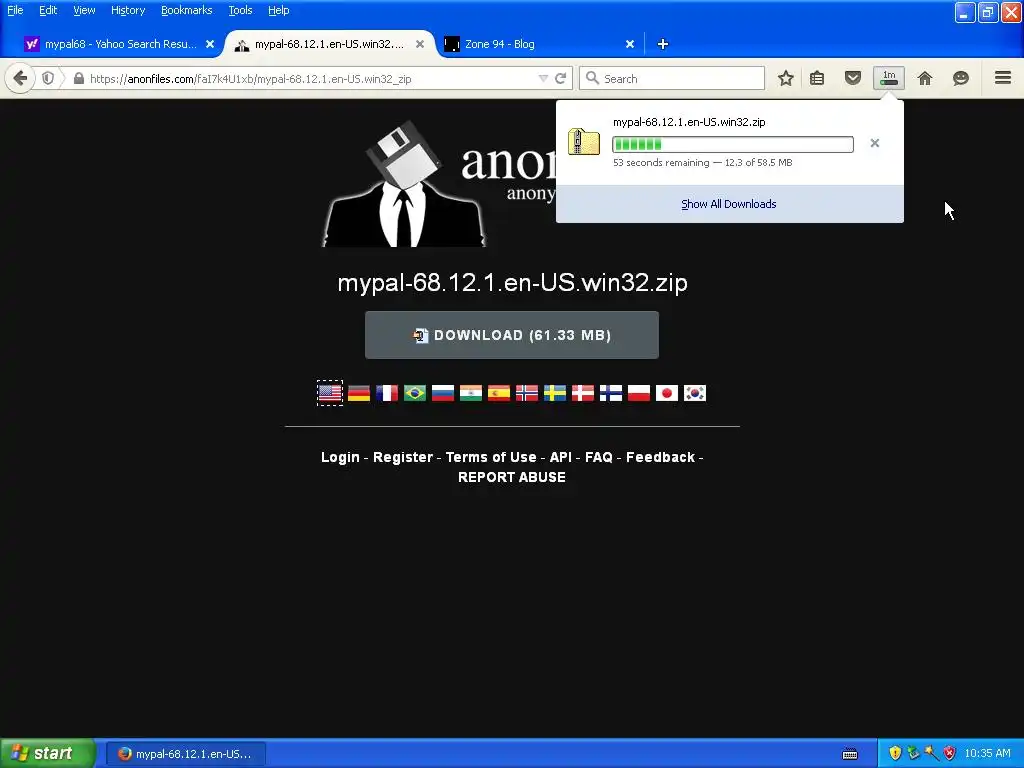
Task: Click the download progress bar
Action: (x=733, y=144)
